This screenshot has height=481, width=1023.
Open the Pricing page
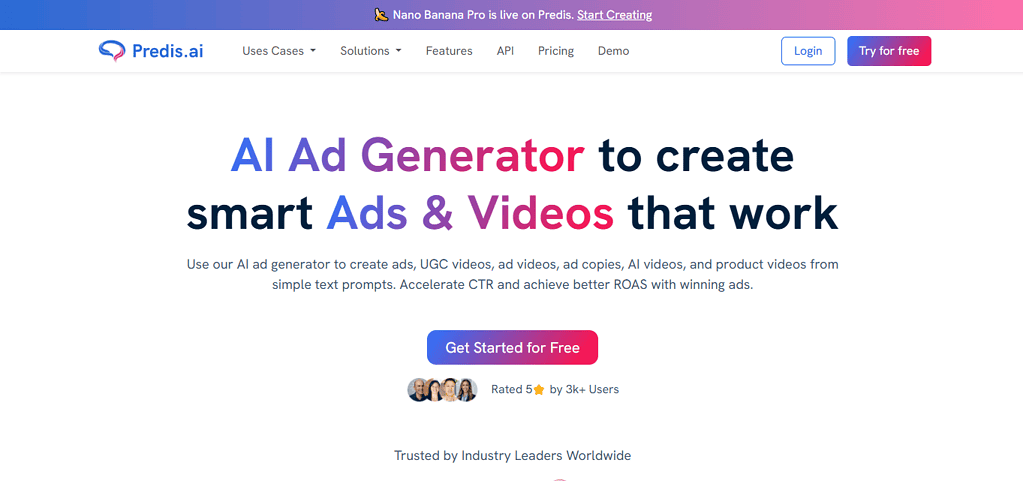click(x=555, y=51)
